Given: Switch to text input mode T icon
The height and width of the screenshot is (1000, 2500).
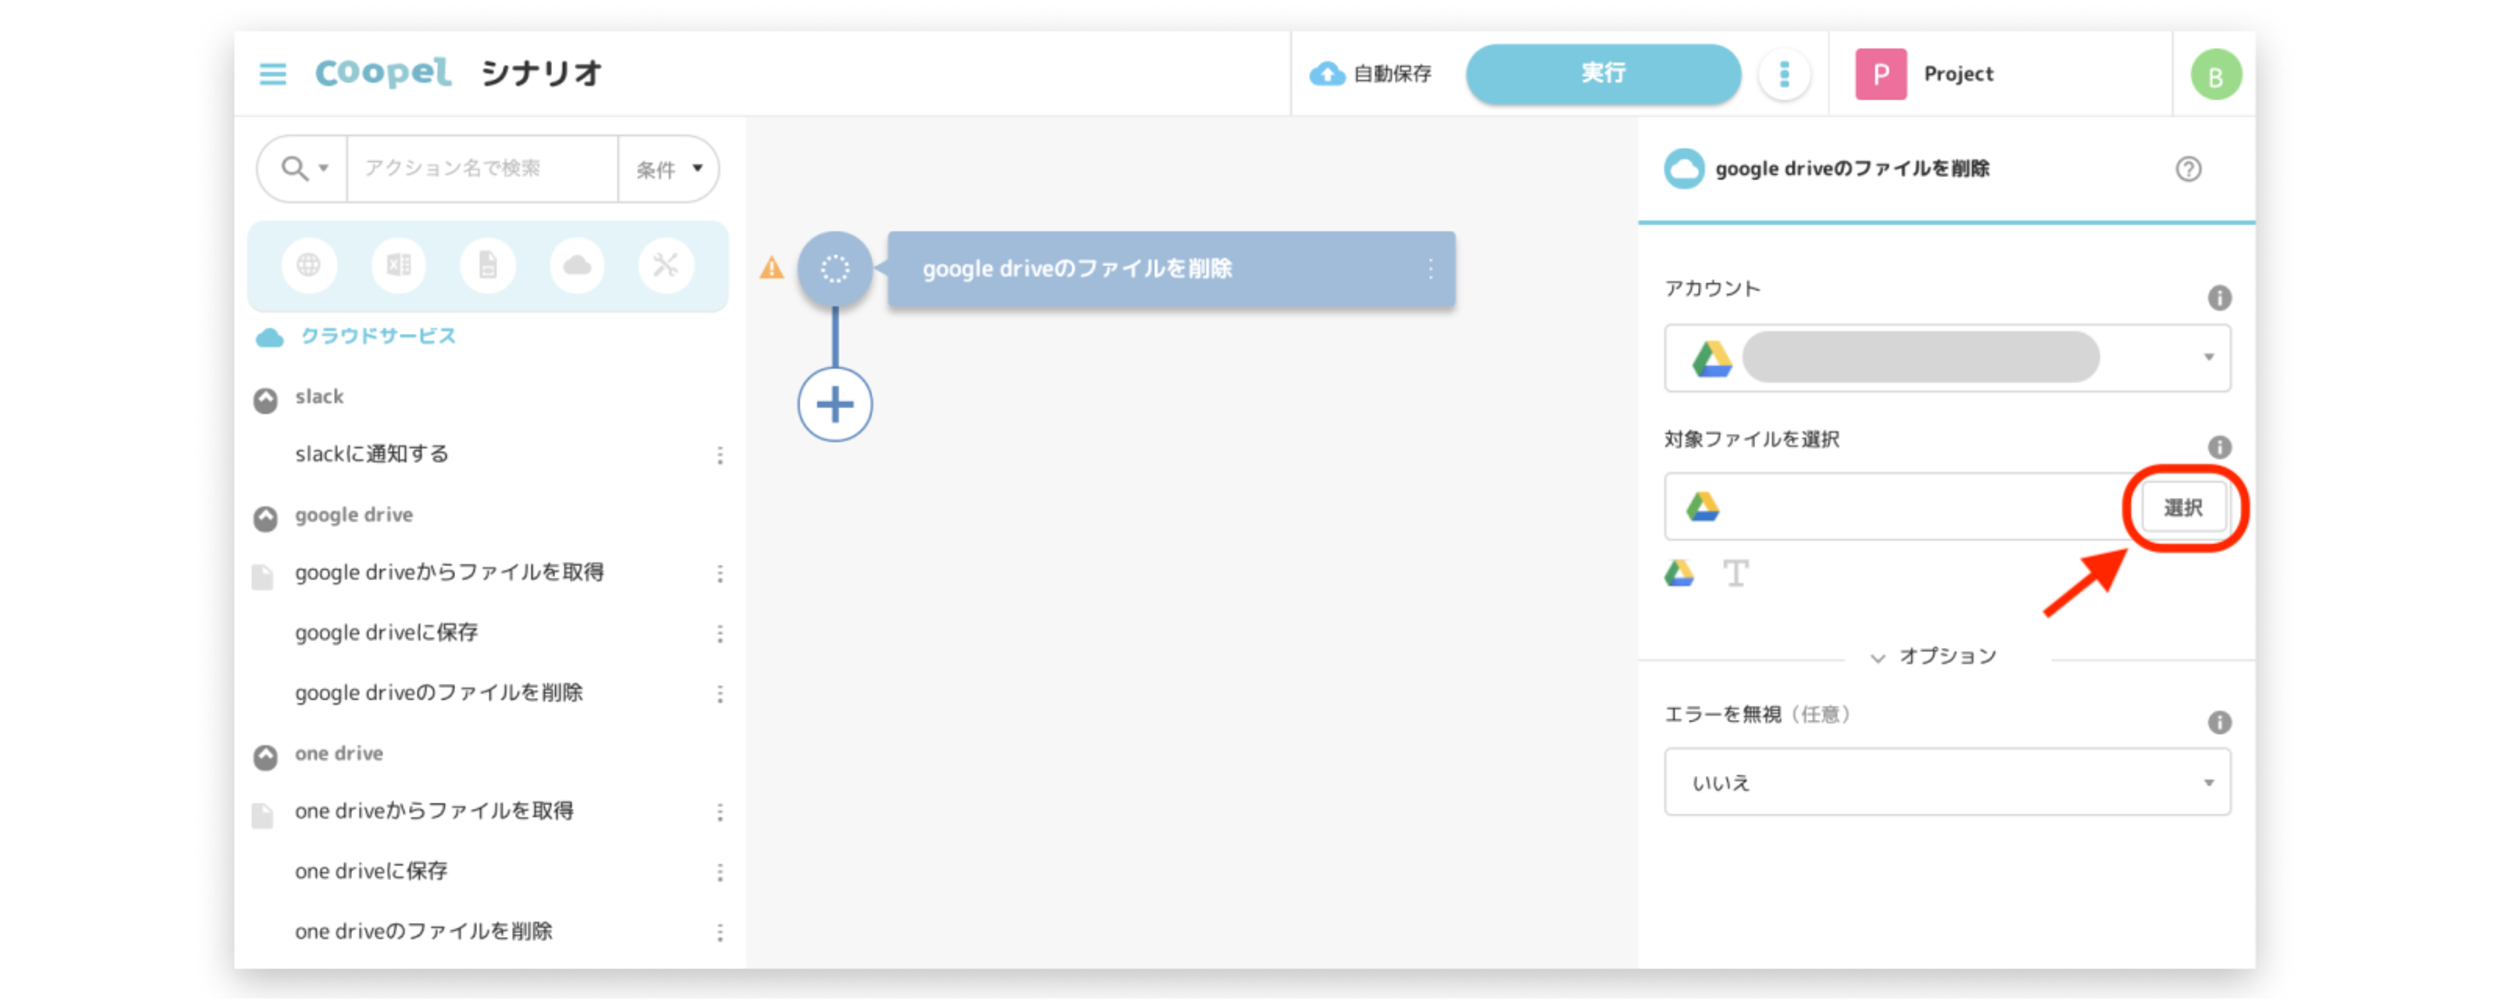Looking at the screenshot, I should 1735,574.
